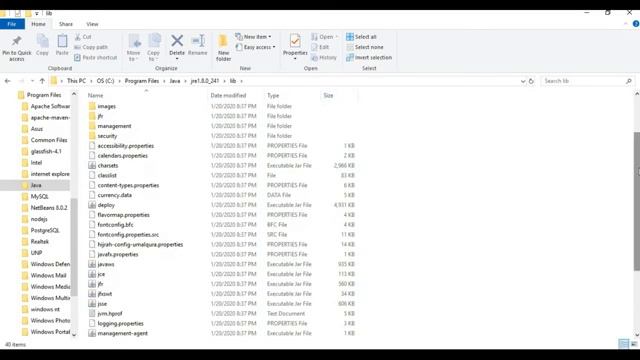Click History in the Open group

click(324, 58)
